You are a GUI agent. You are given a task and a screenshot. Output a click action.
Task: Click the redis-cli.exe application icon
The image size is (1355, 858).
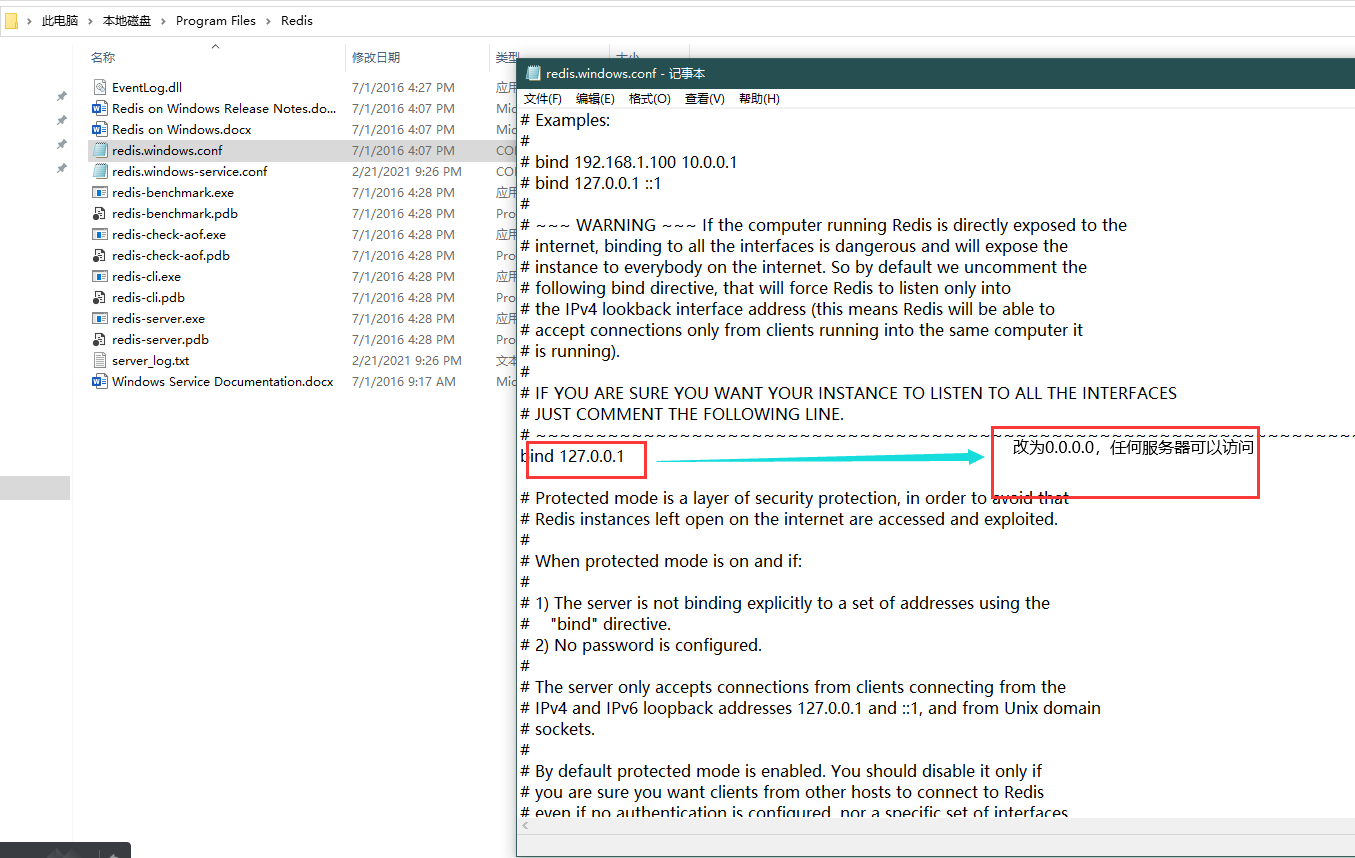click(99, 276)
